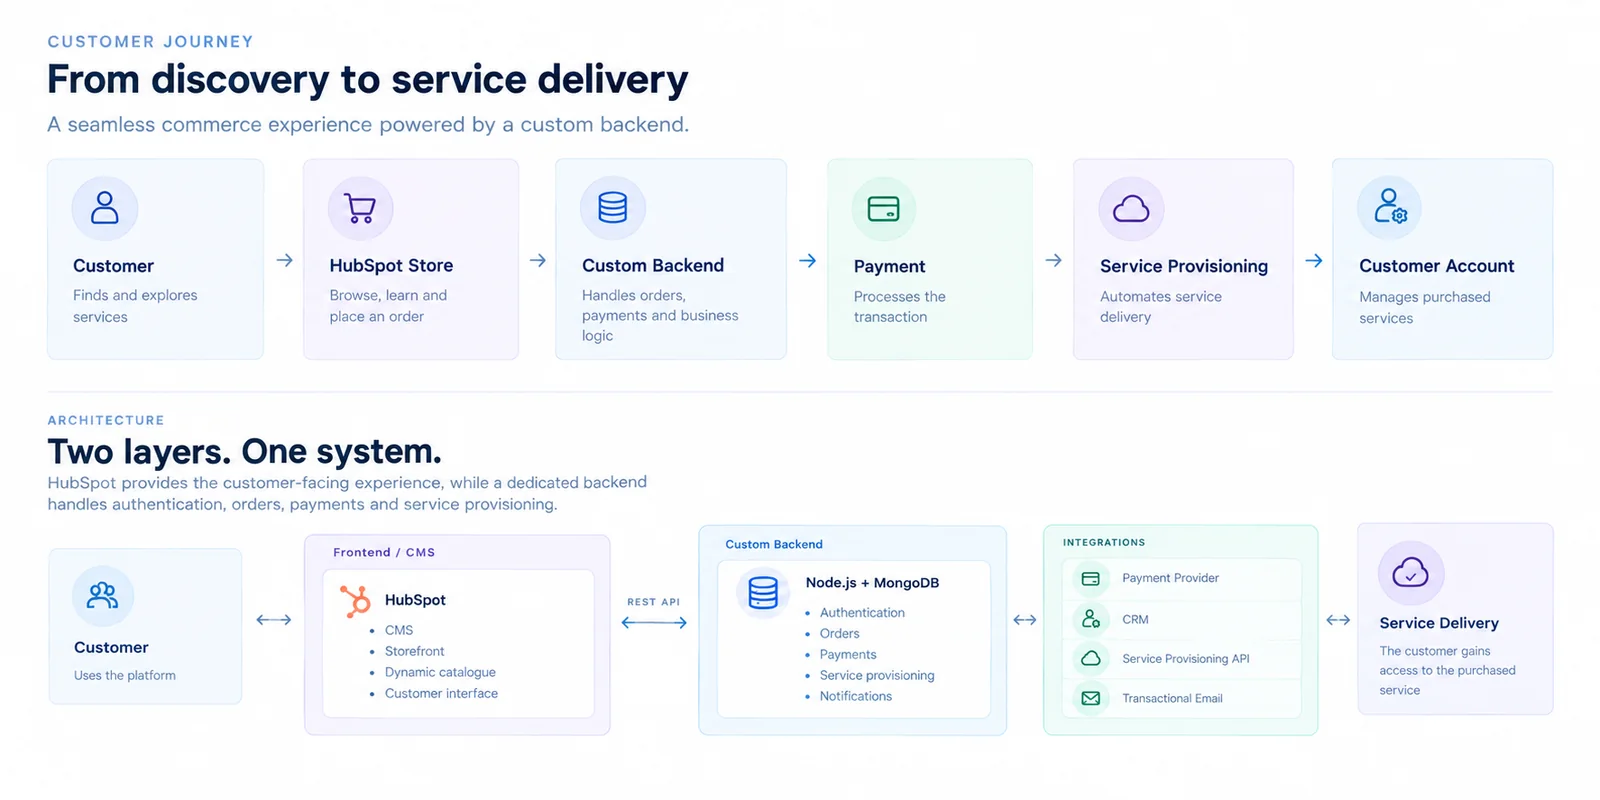The height and width of the screenshot is (800, 1600).
Task: Click the arrow between Custom Backend and Payment
Action: [x=808, y=261]
